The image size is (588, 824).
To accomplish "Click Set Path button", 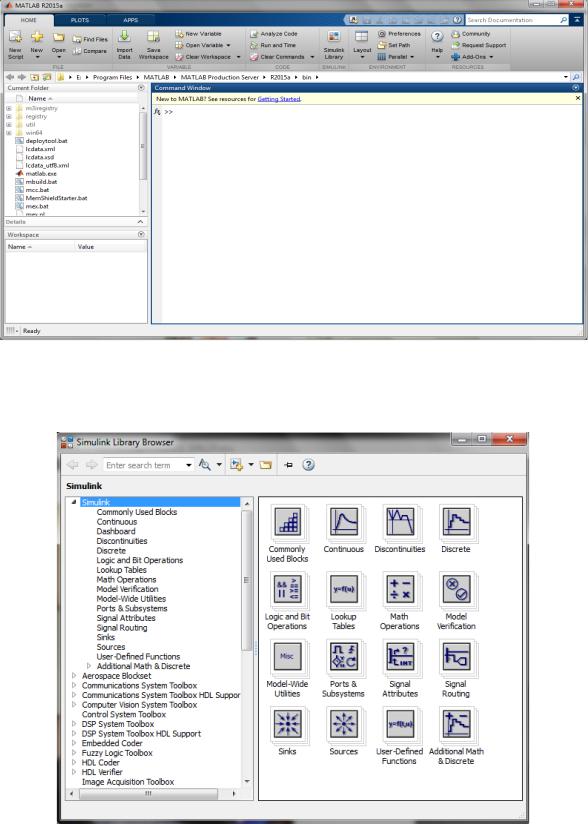I will 394,45.
